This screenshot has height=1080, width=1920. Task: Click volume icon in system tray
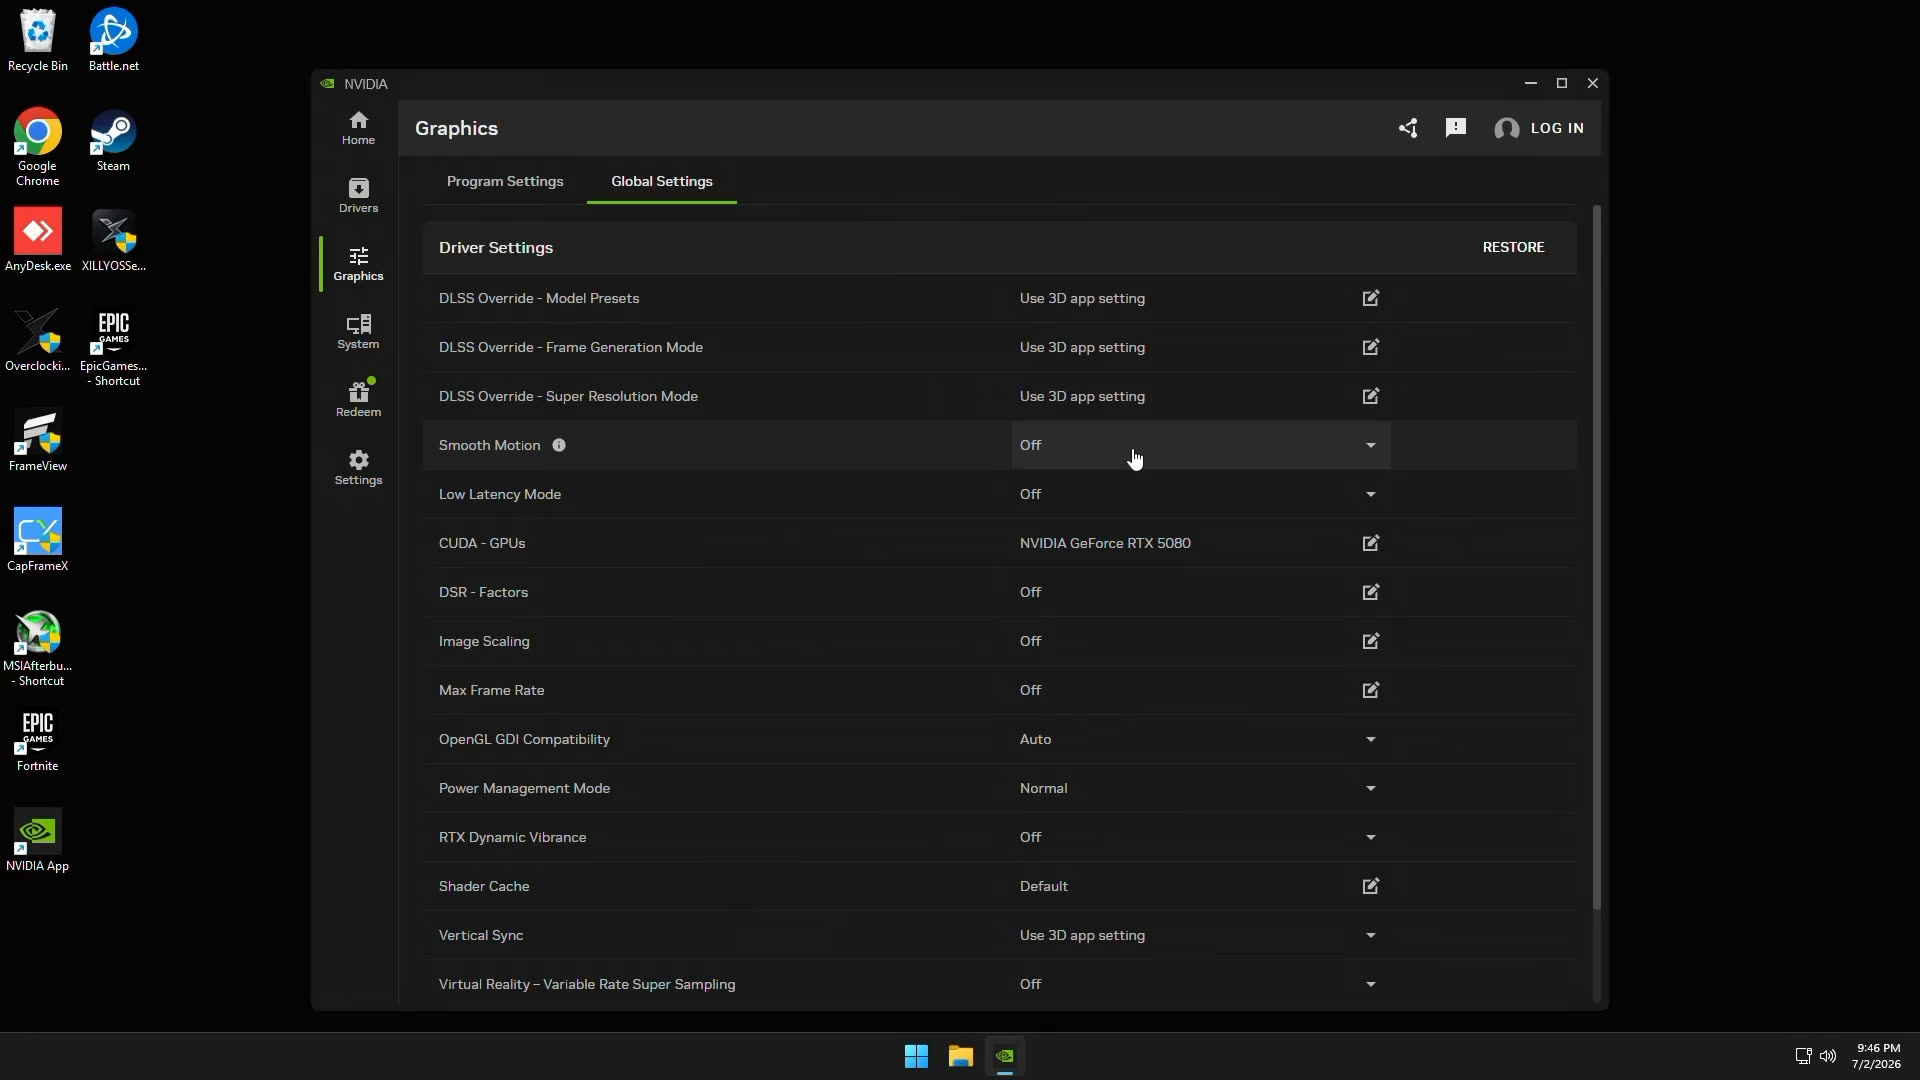[x=1828, y=1056]
